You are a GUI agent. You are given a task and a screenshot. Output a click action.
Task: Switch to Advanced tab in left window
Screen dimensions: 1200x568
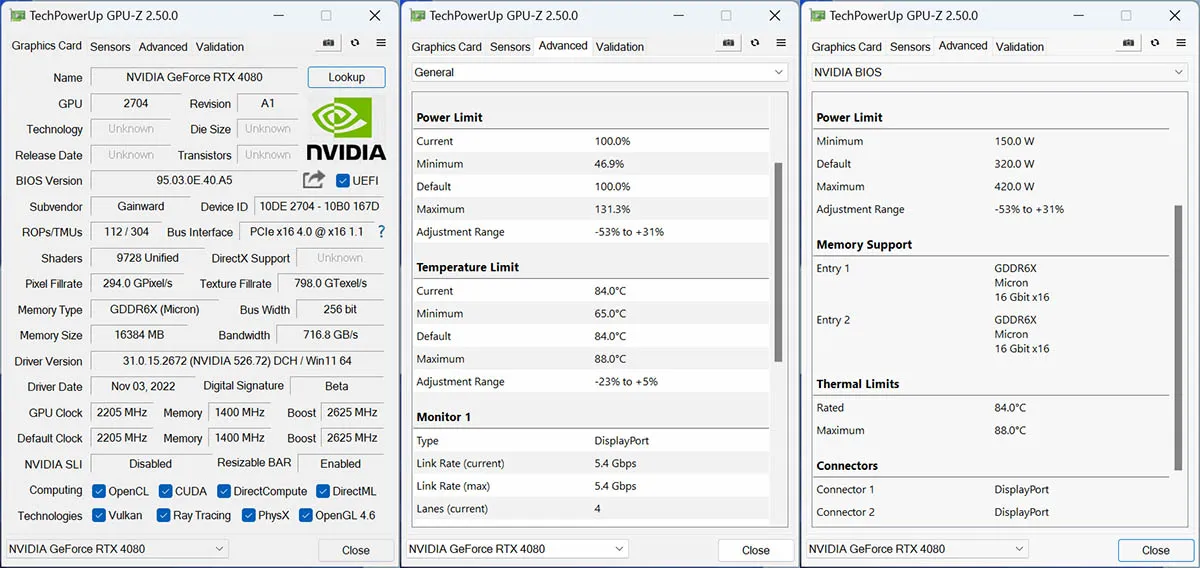tap(163, 47)
